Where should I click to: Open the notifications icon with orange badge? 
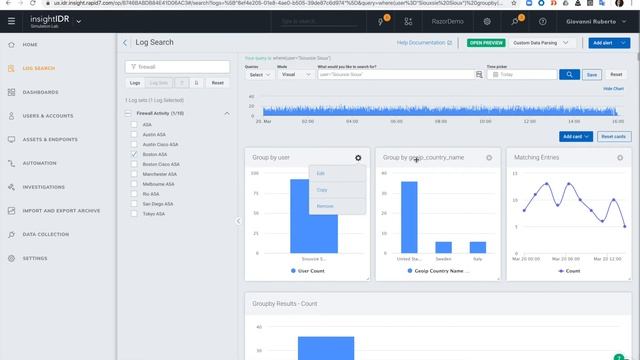[381, 21]
